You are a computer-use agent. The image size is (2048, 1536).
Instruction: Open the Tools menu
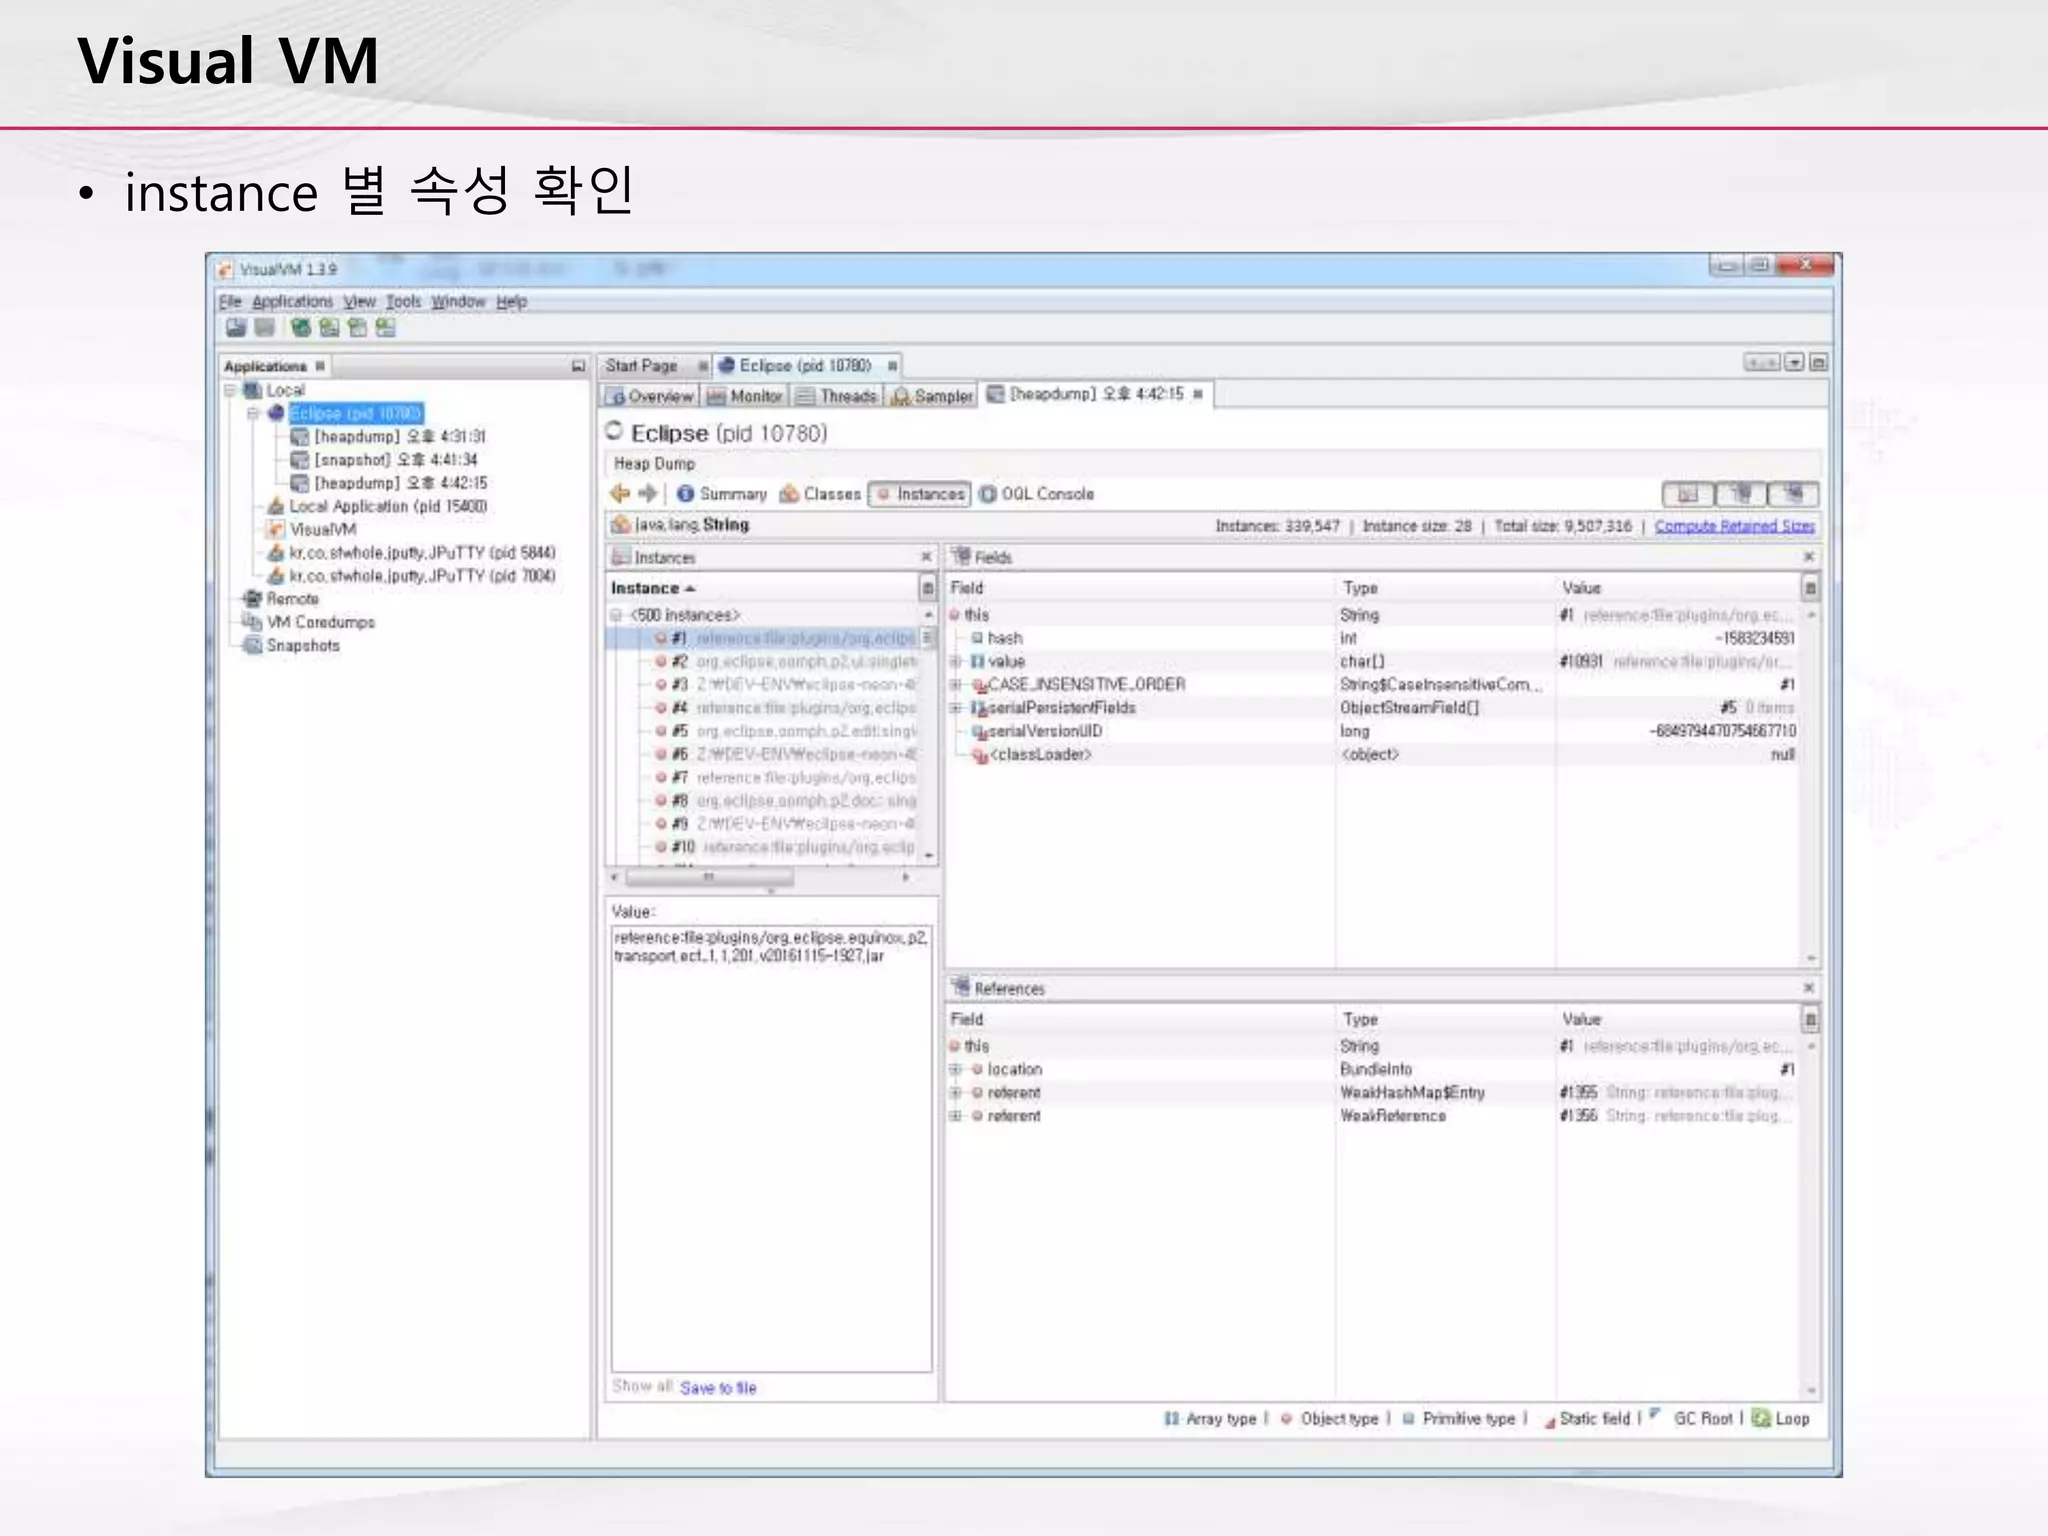404,302
